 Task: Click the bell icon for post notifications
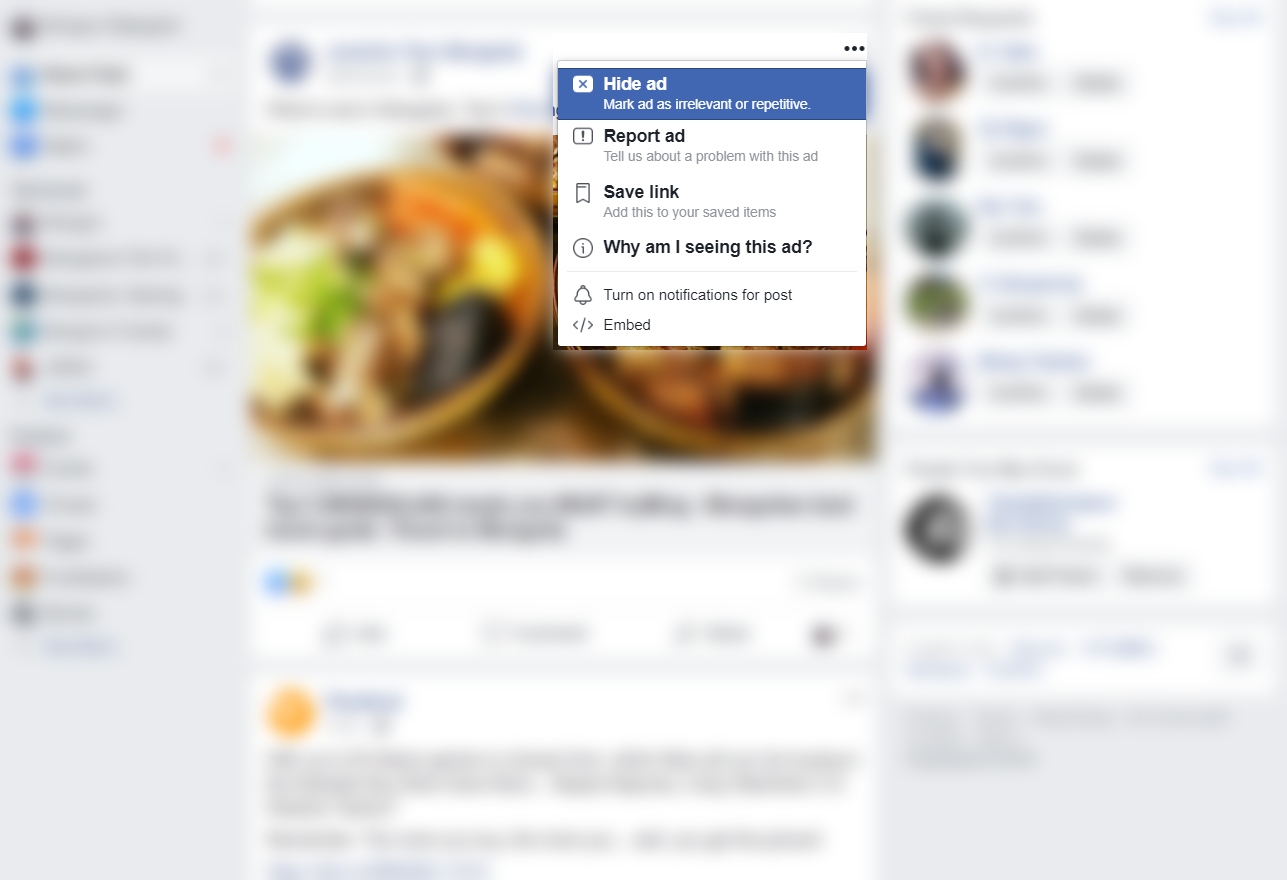click(583, 295)
